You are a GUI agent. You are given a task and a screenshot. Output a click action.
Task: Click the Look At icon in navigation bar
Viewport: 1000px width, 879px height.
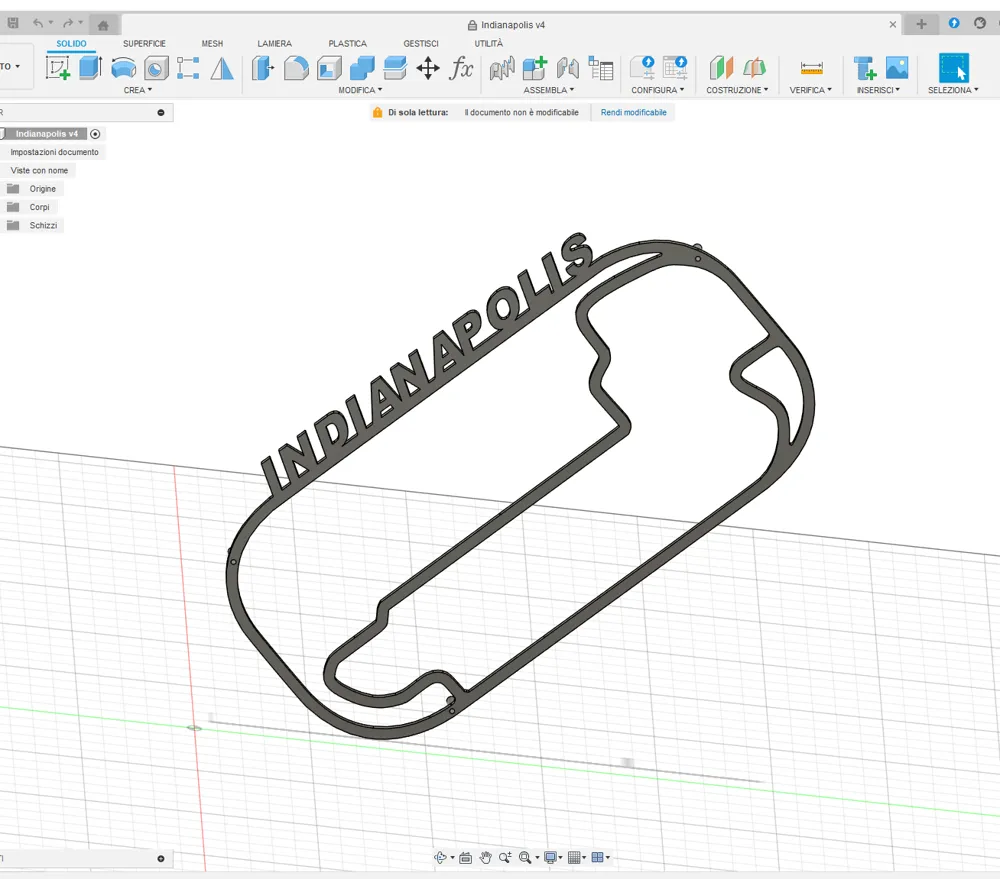click(x=466, y=857)
